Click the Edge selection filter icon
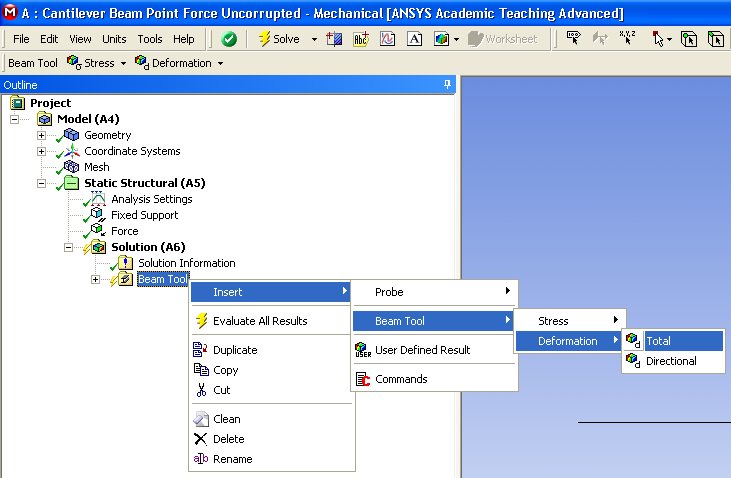 pos(715,39)
